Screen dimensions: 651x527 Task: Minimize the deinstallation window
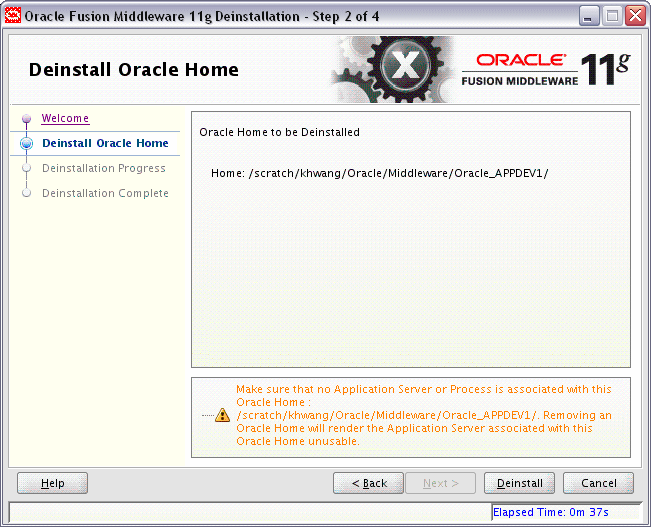click(x=589, y=16)
